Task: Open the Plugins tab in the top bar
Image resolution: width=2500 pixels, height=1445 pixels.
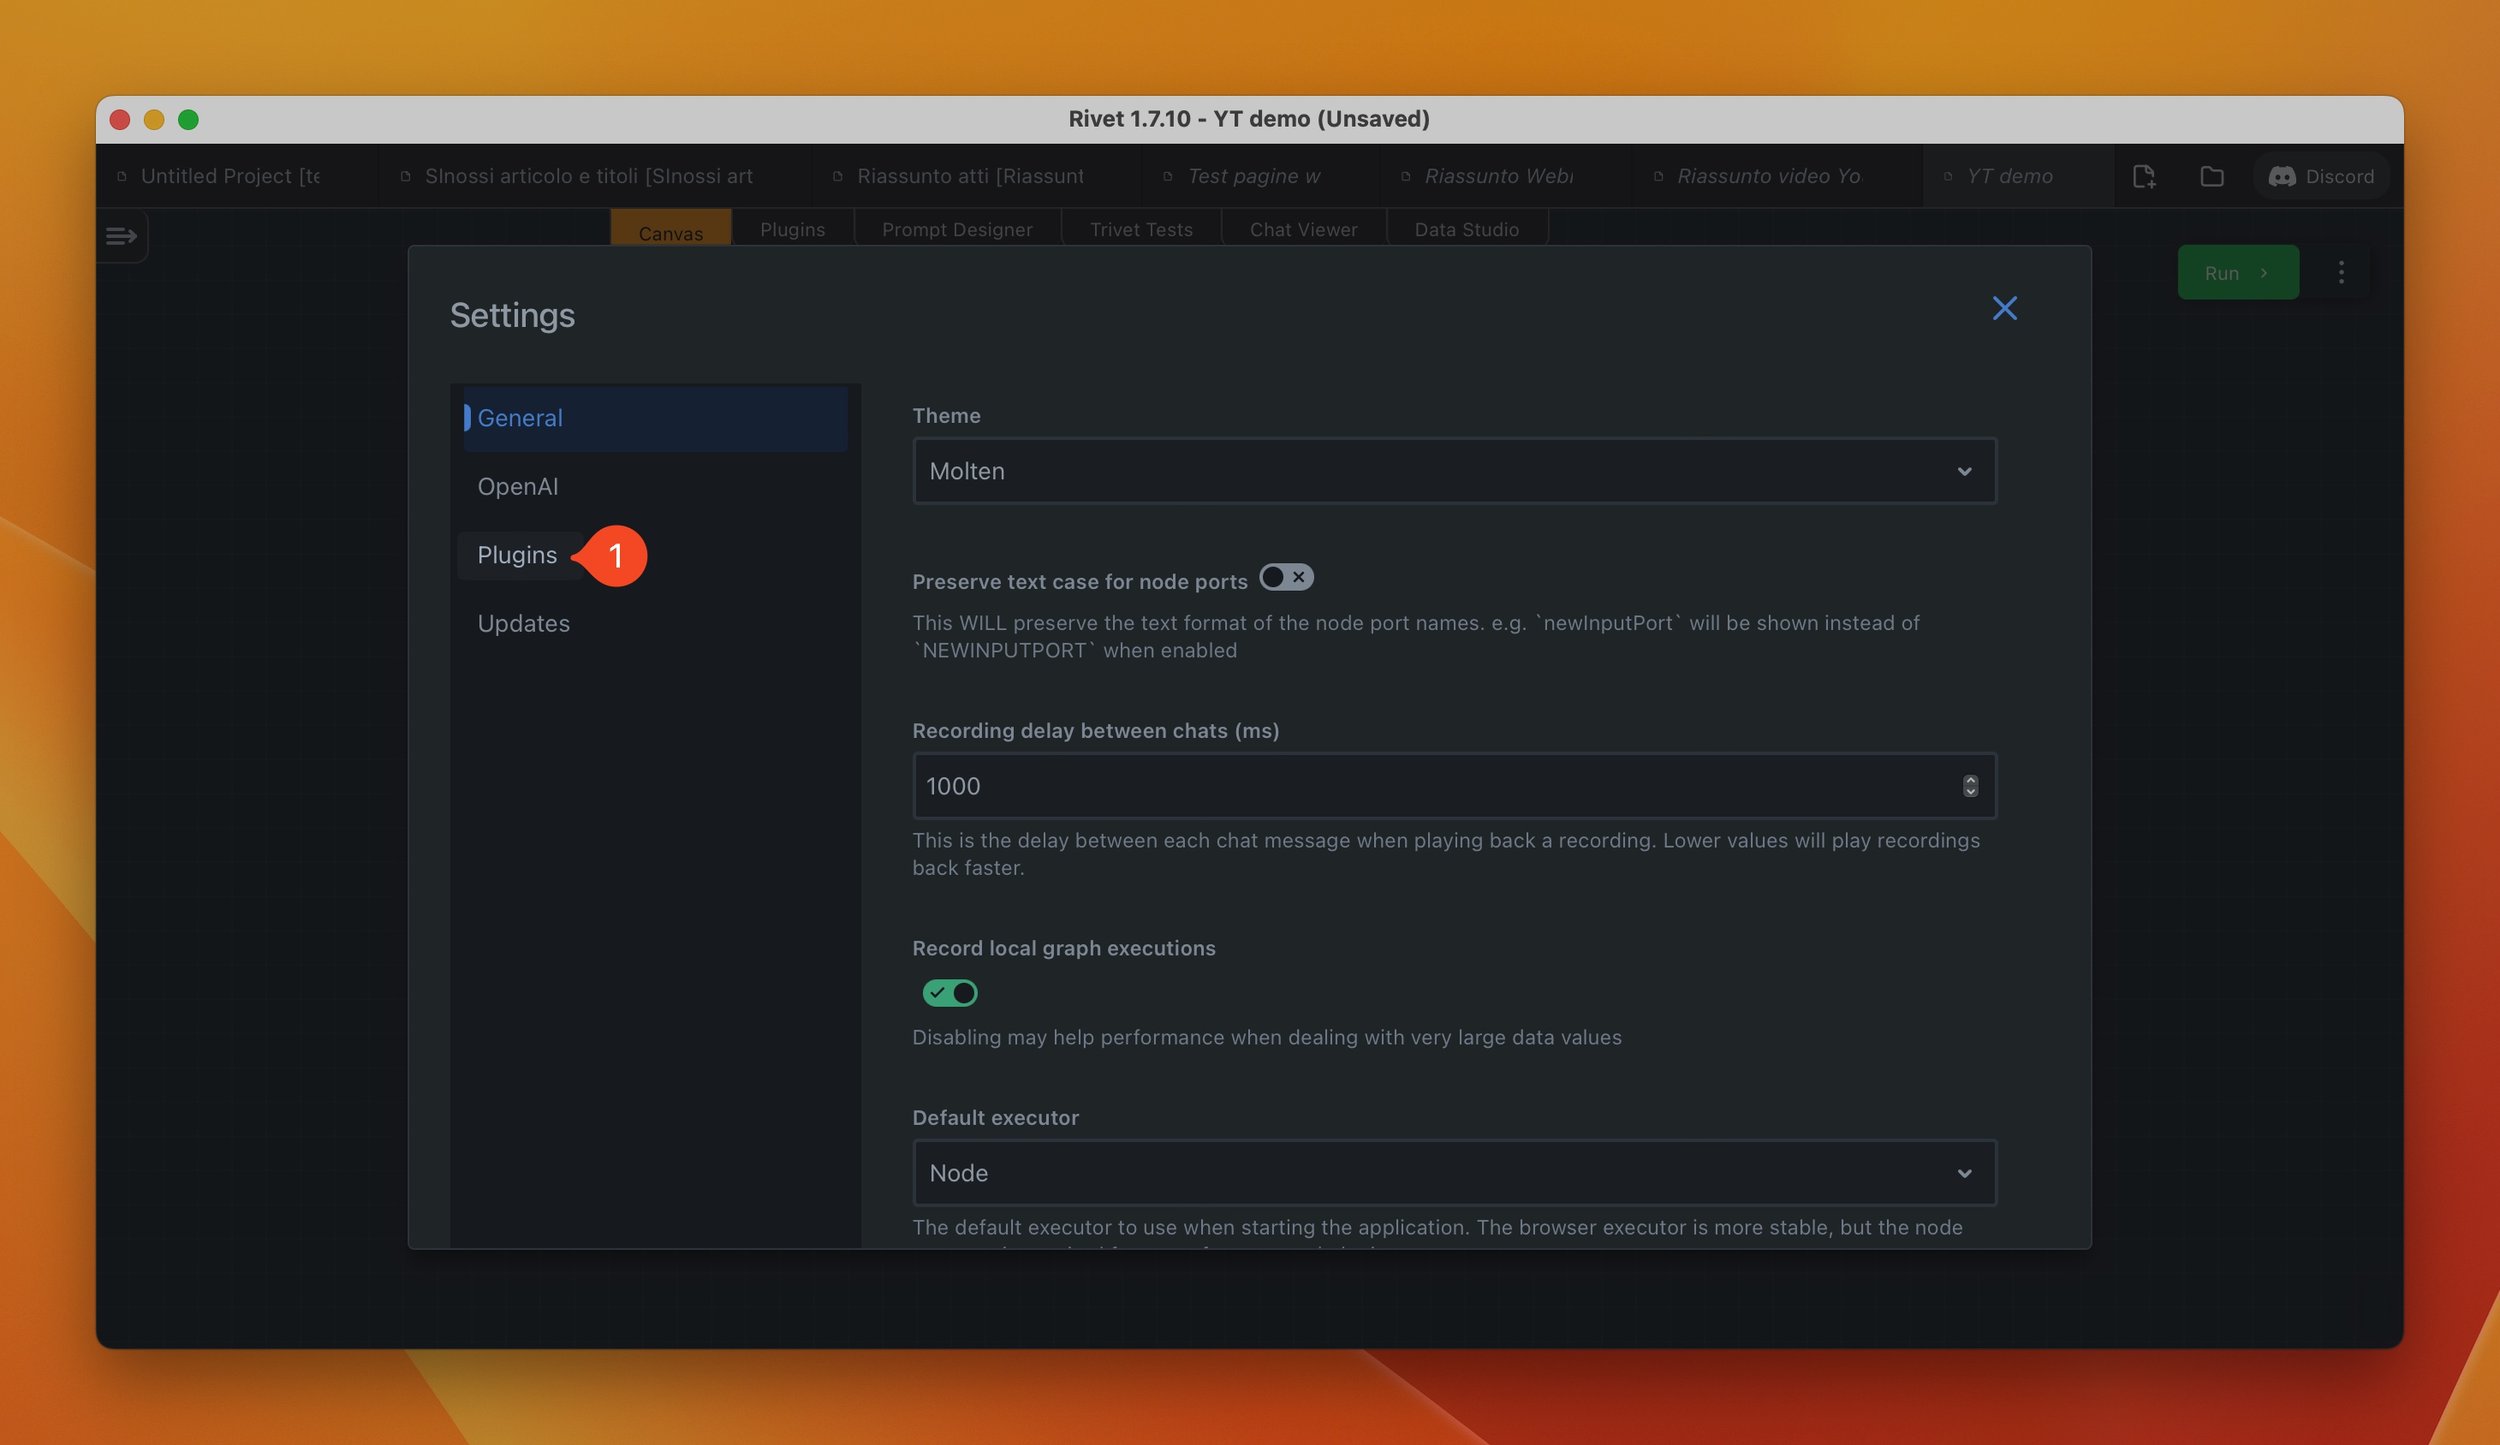Action: pos(792,230)
